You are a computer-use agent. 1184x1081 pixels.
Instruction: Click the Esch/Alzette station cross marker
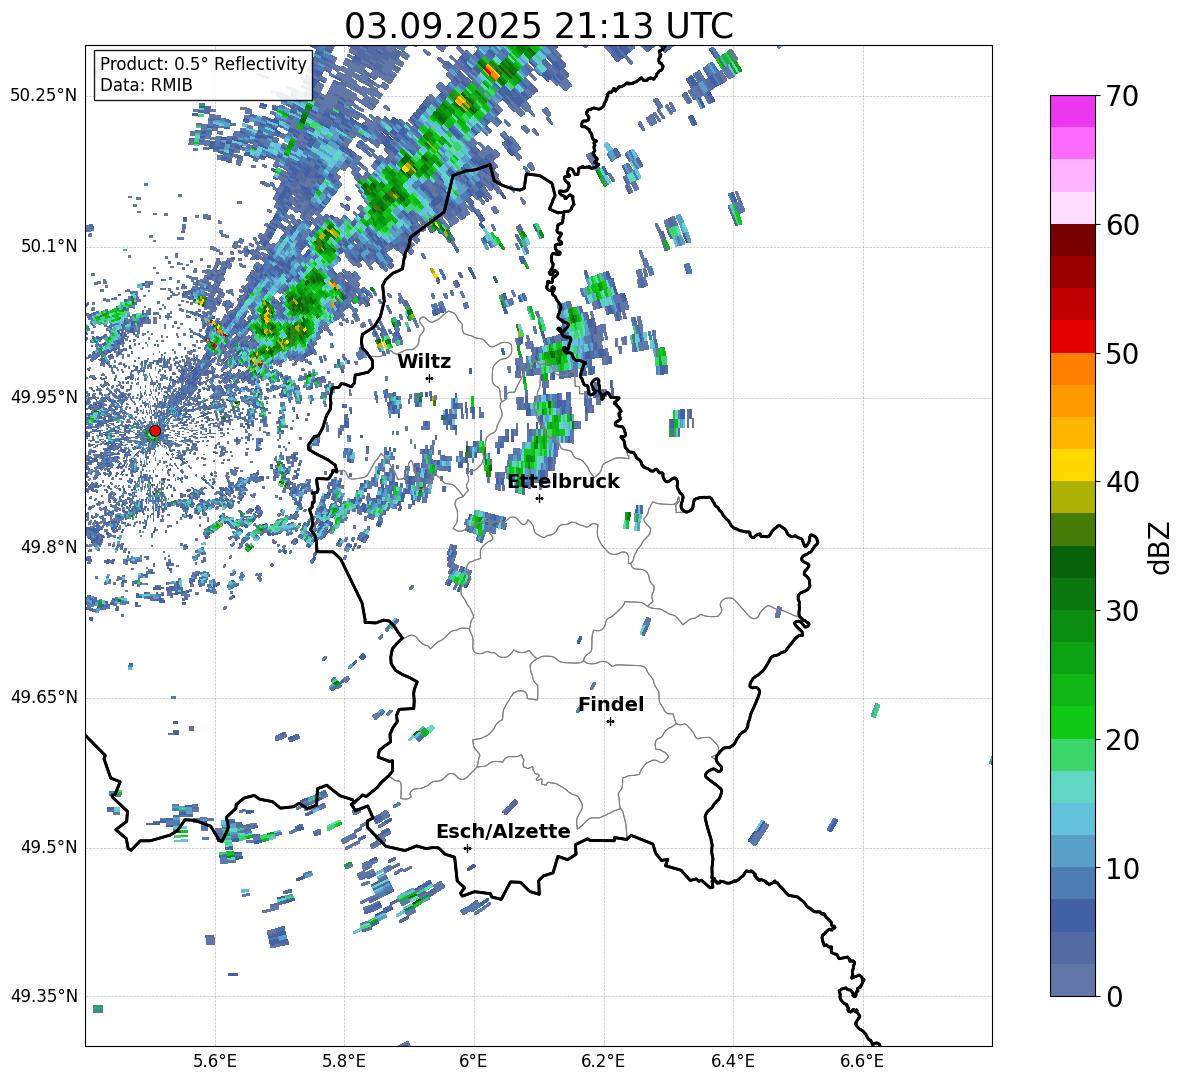pos(467,848)
